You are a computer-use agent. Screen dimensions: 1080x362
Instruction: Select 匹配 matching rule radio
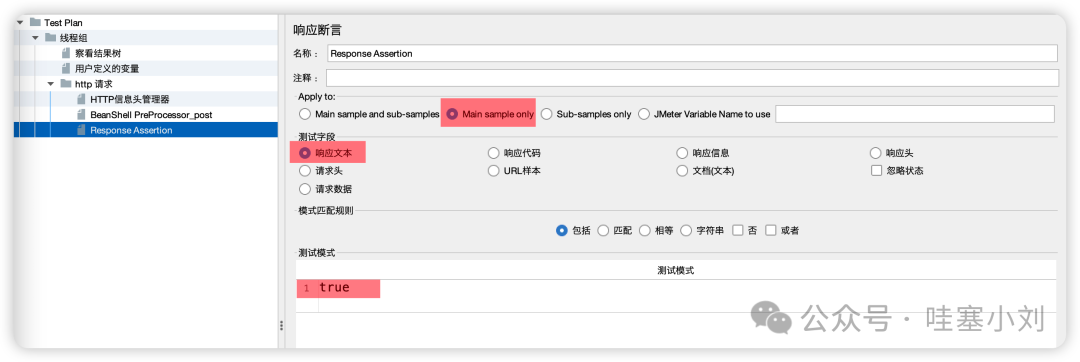[603, 231]
